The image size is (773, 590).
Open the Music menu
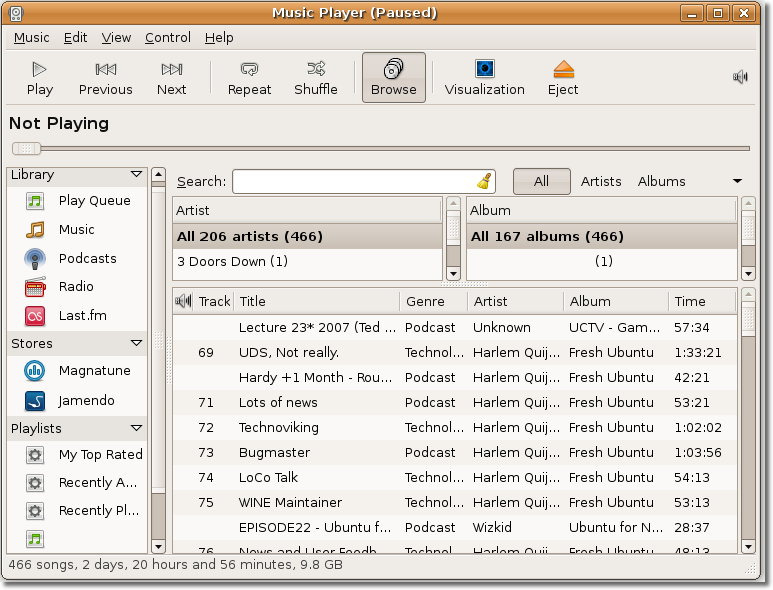pos(32,37)
